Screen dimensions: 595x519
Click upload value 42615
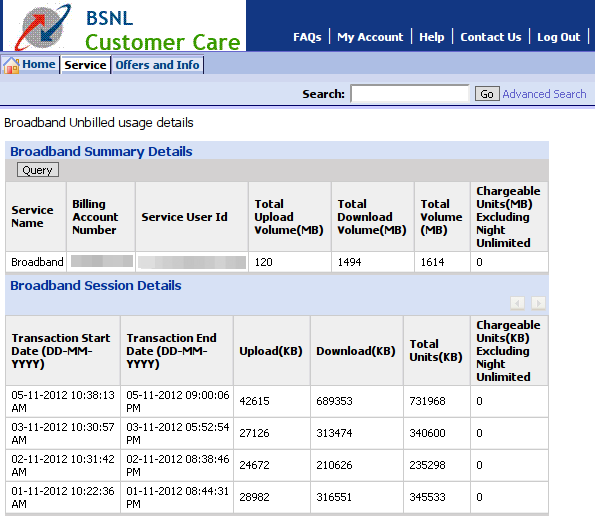point(254,401)
